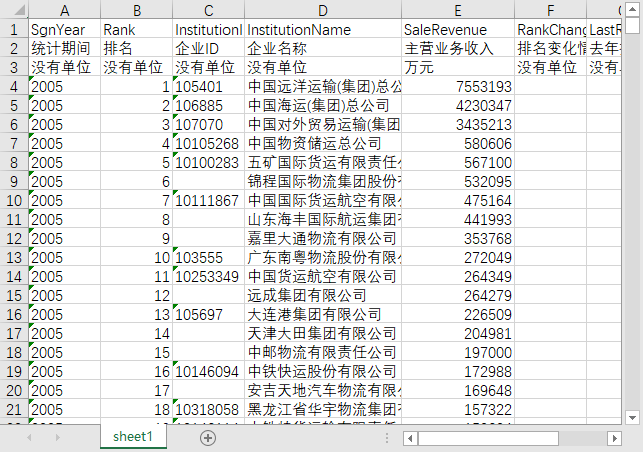Select row 4 header

point(14,86)
